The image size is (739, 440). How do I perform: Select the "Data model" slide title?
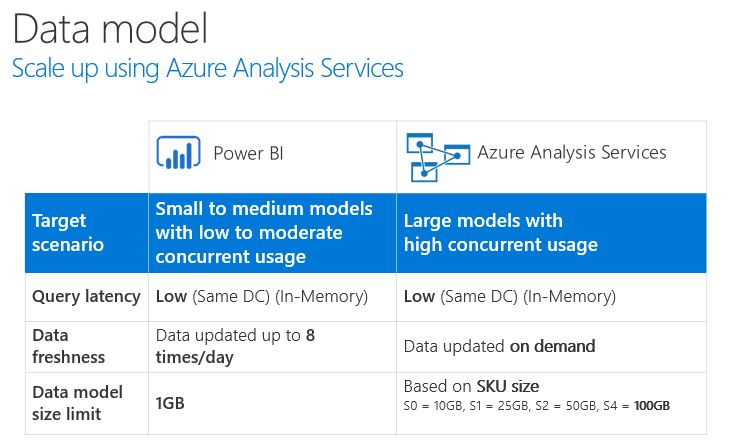click(x=110, y=28)
